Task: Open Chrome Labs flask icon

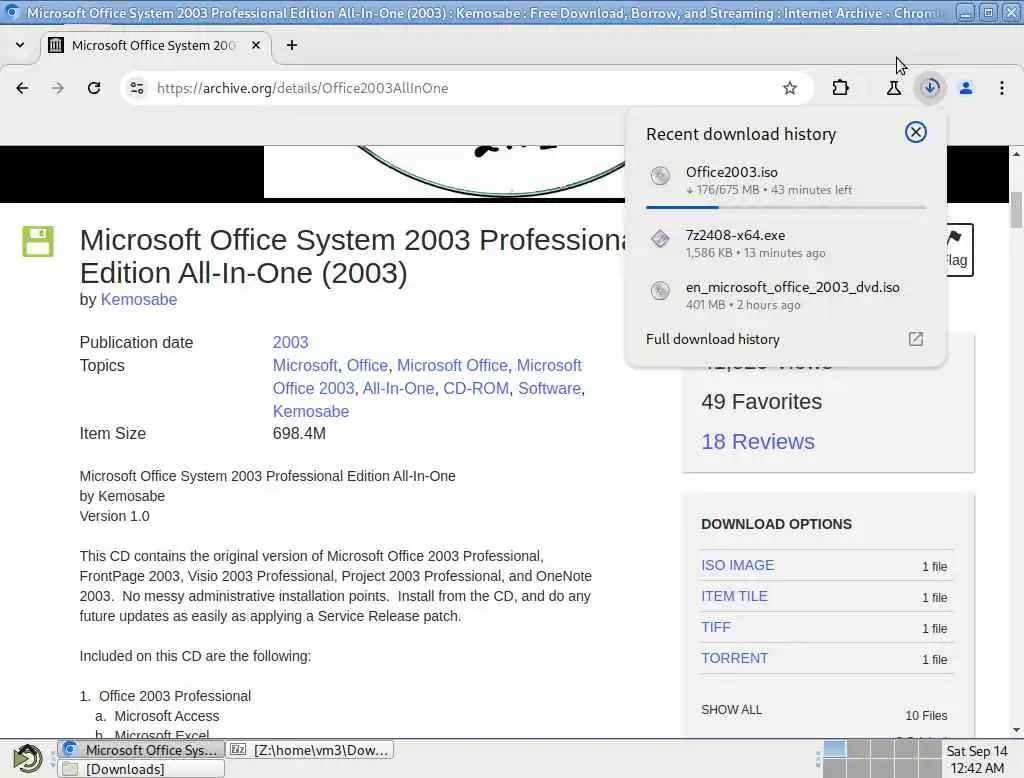Action: 894,88
